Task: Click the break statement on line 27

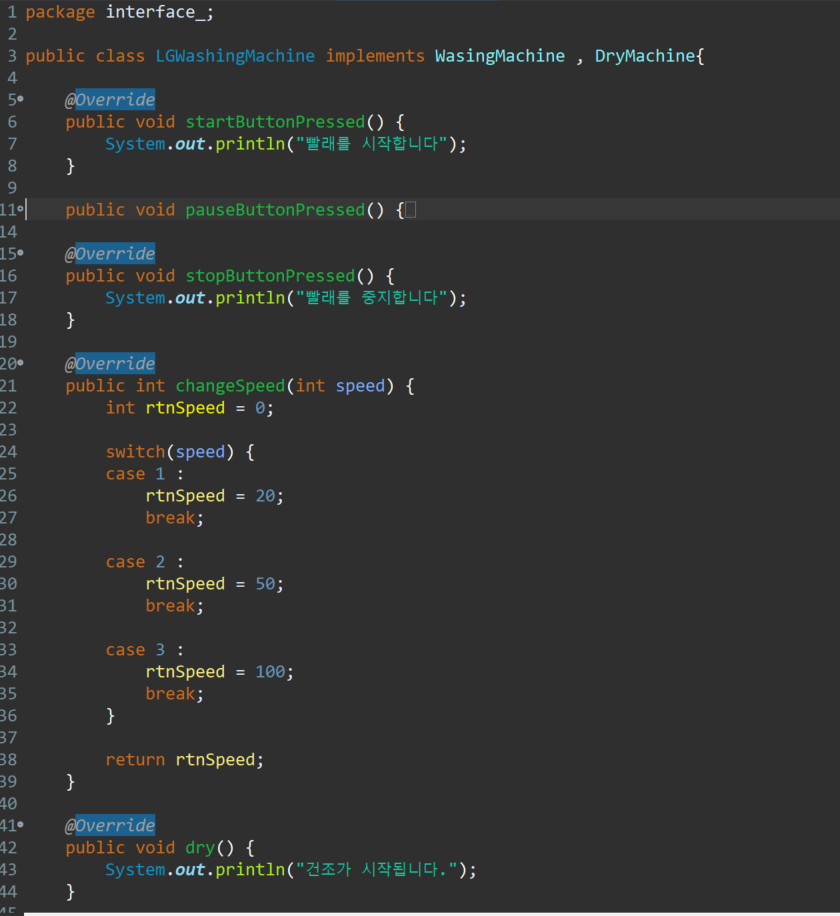Action: 171,518
